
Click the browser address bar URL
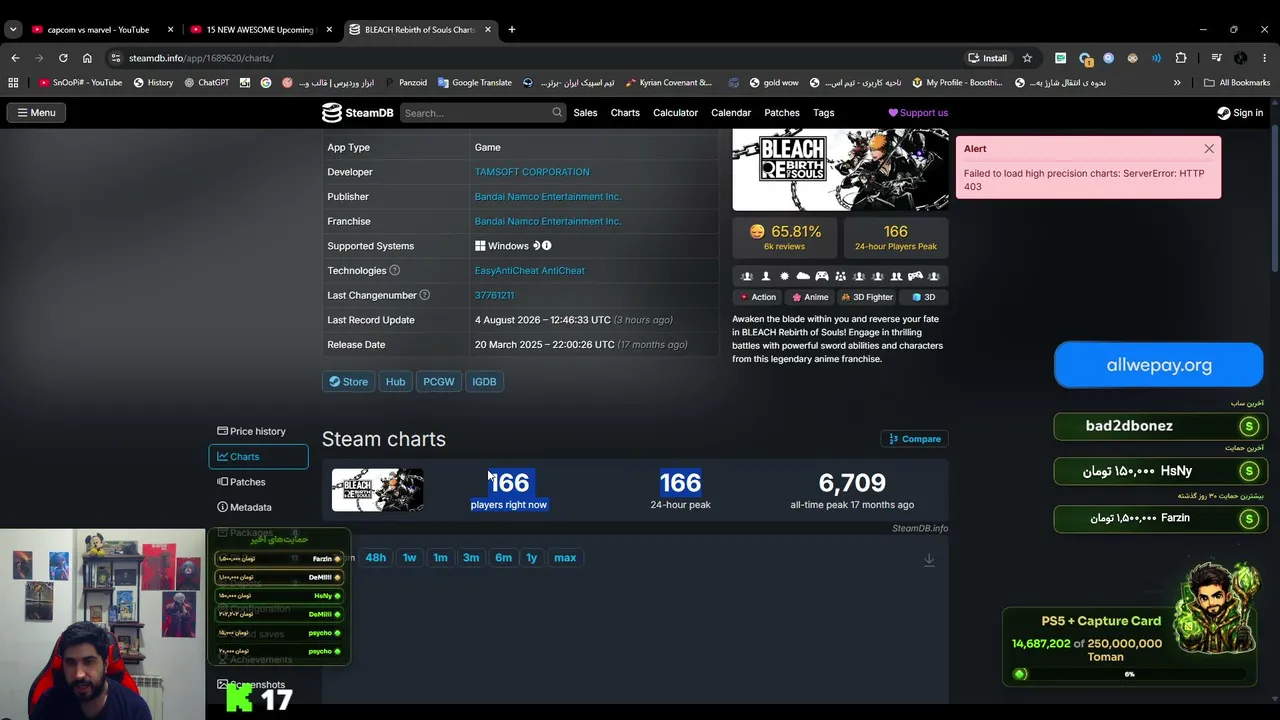[x=201, y=58]
